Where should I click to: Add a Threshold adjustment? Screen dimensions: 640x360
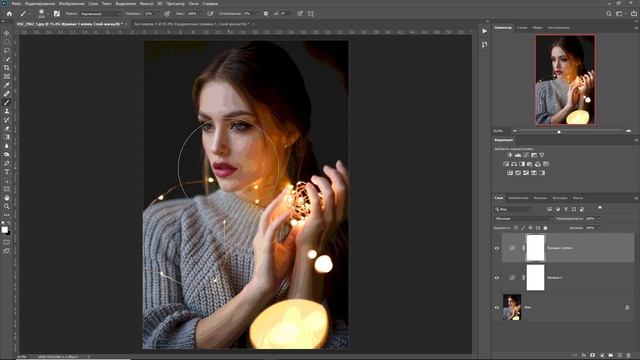(x=526, y=173)
